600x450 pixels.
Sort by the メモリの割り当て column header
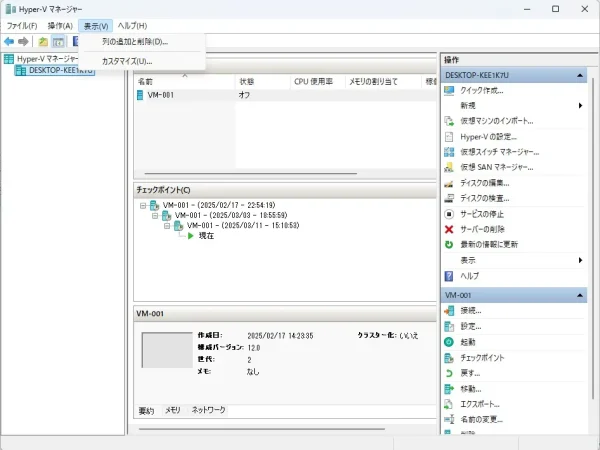tap(383, 82)
